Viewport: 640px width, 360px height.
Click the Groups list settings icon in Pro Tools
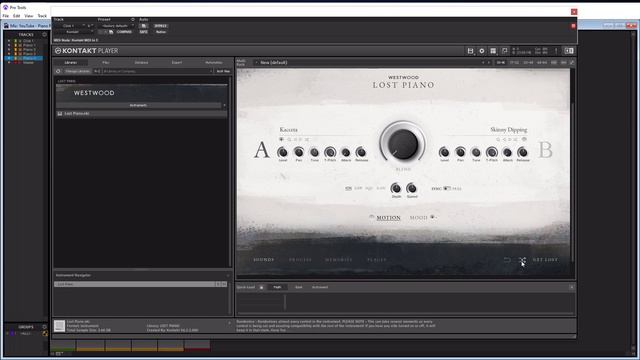point(44,327)
